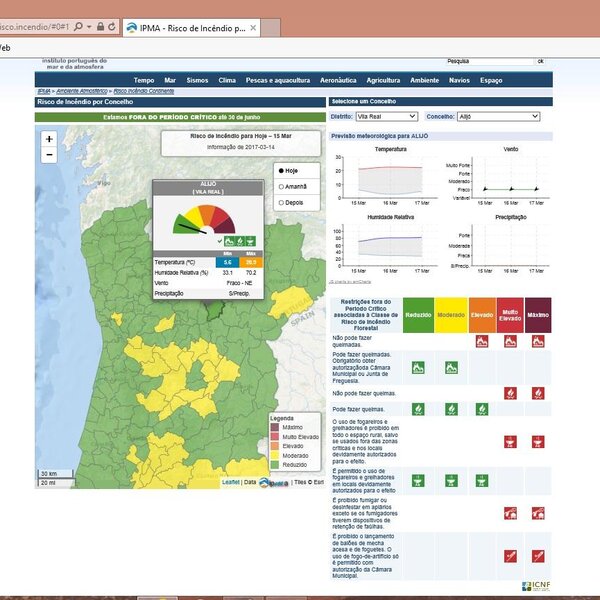The width and height of the screenshot is (600, 600).
Task: Open the Aeronáutica menu item
Action: (337, 80)
